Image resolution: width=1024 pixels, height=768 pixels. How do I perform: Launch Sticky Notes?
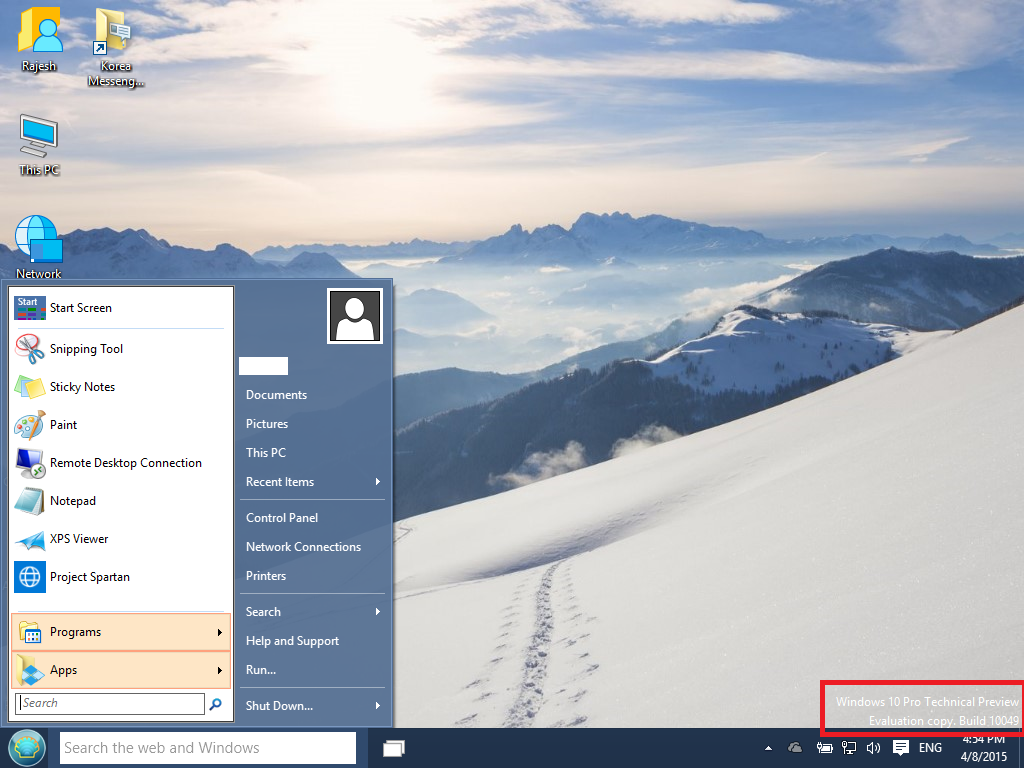click(84, 387)
